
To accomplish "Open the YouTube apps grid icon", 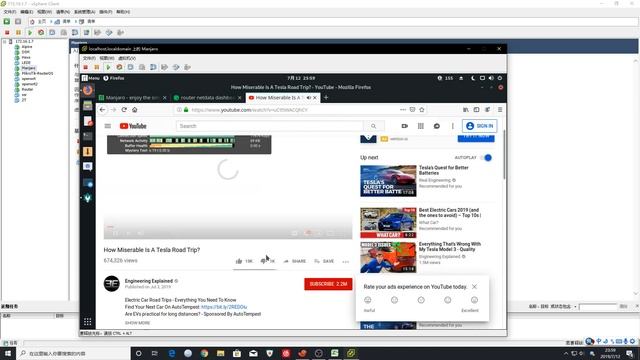I will (421, 126).
